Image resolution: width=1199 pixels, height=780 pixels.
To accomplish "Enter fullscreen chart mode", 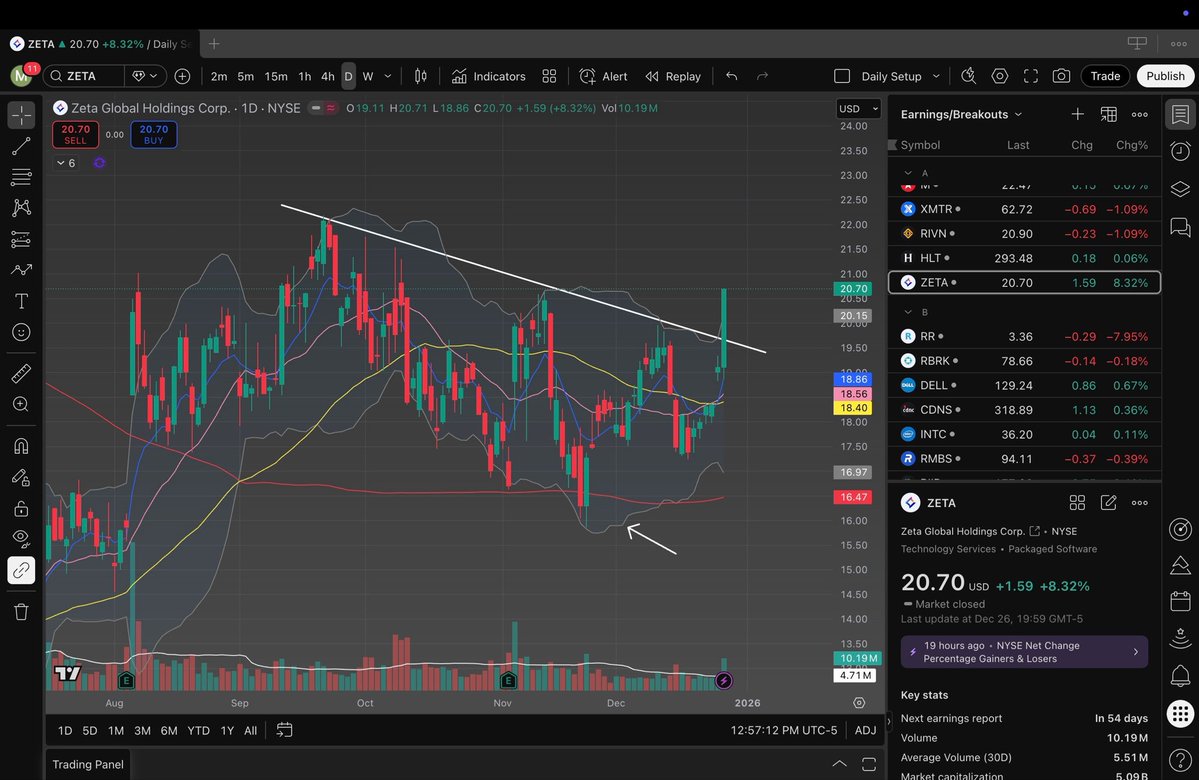I will (x=1031, y=76).
